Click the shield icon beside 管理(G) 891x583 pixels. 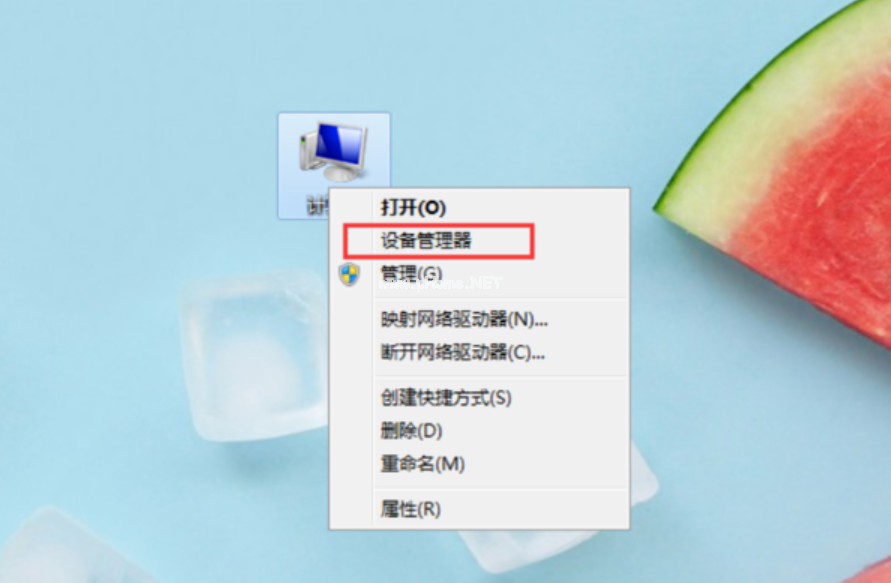pos(349,274)
